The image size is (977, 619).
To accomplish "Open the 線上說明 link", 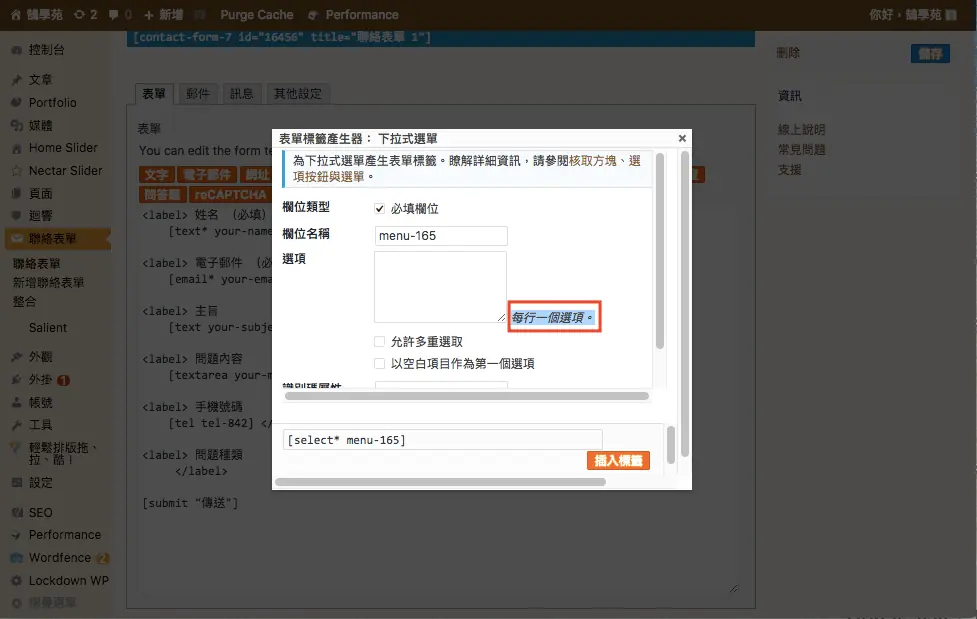I will (x=801, y=130).
